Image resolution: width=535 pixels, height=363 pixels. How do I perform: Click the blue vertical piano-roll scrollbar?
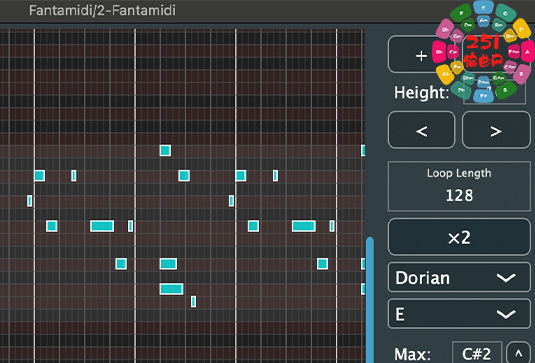pyautogui.click(x=370, y=300)
